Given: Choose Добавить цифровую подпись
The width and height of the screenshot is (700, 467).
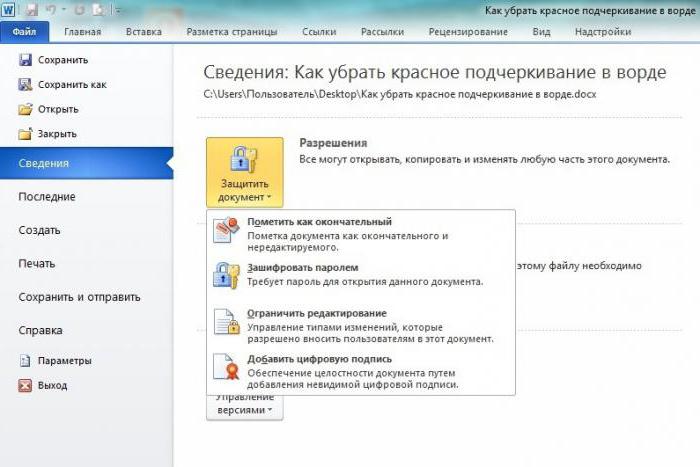Looking at the screenshot, I should pyautogui.click(x=361, y=371).
